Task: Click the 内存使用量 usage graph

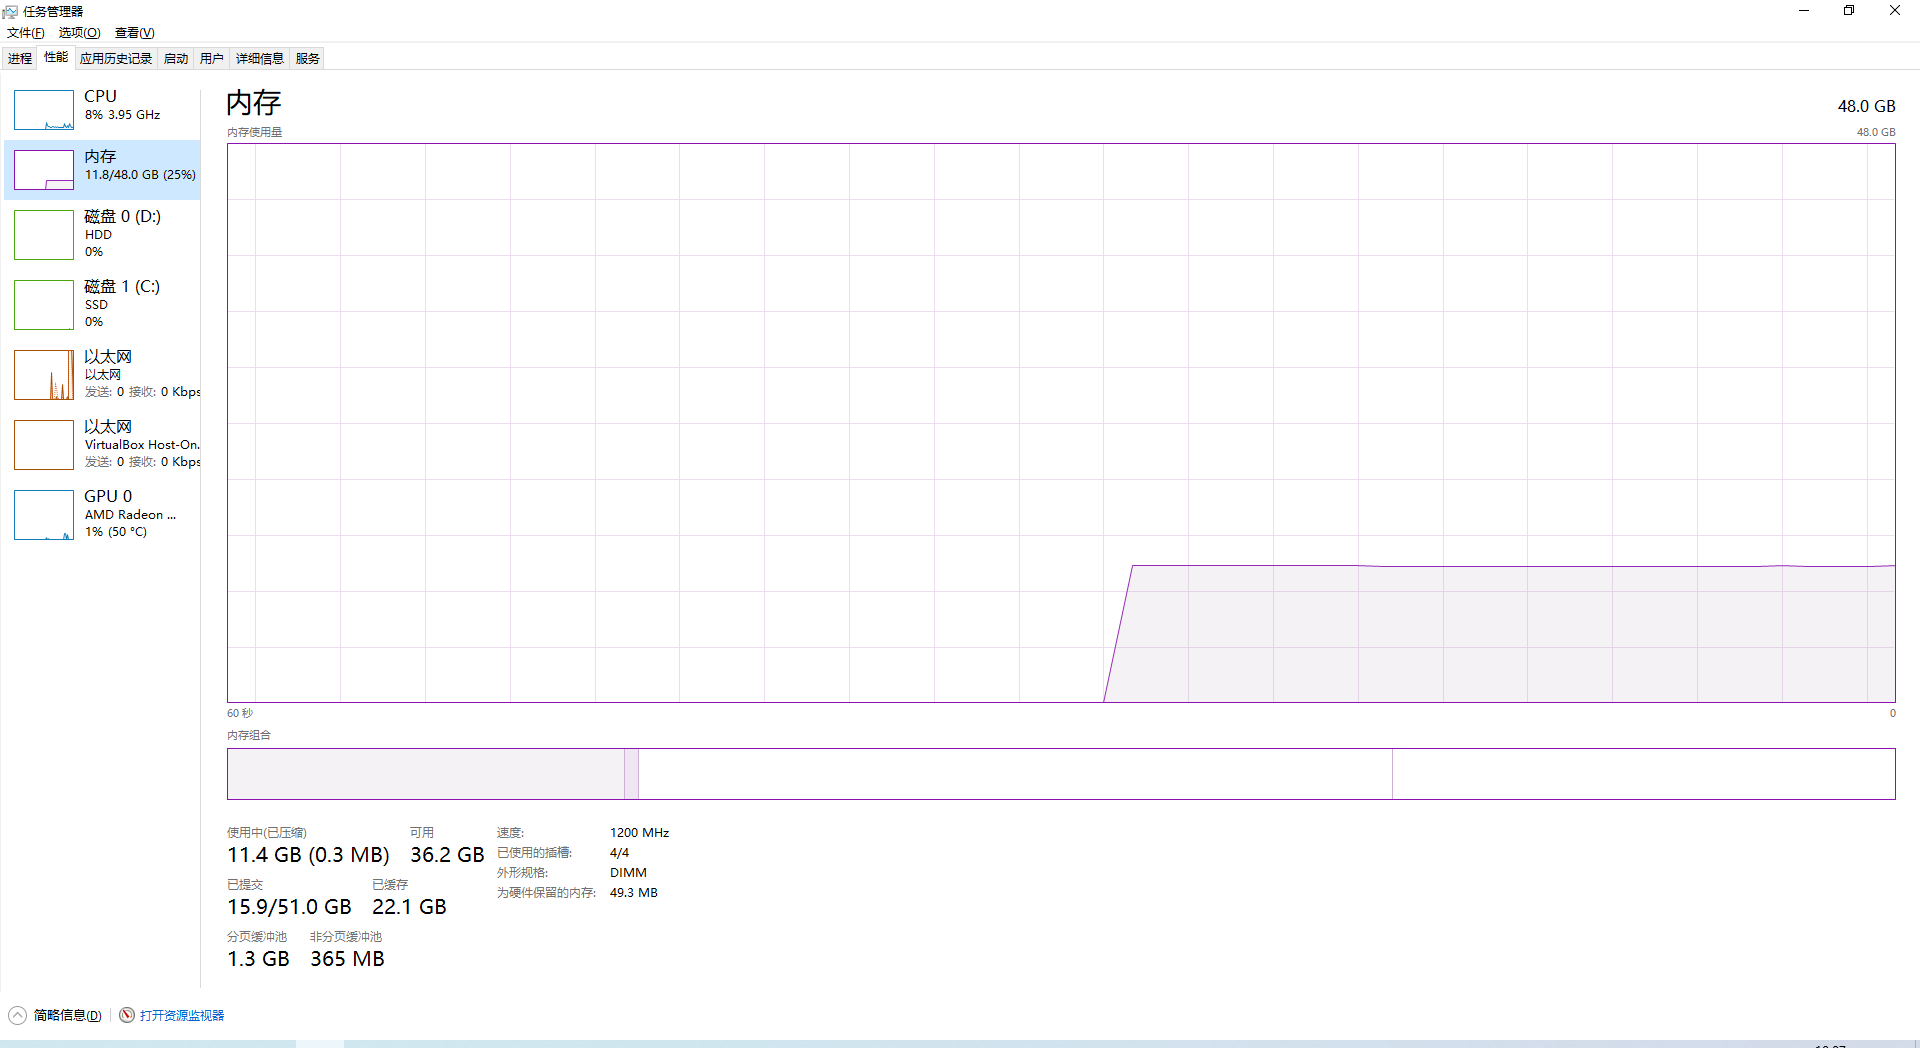Action: [1061, 423]
